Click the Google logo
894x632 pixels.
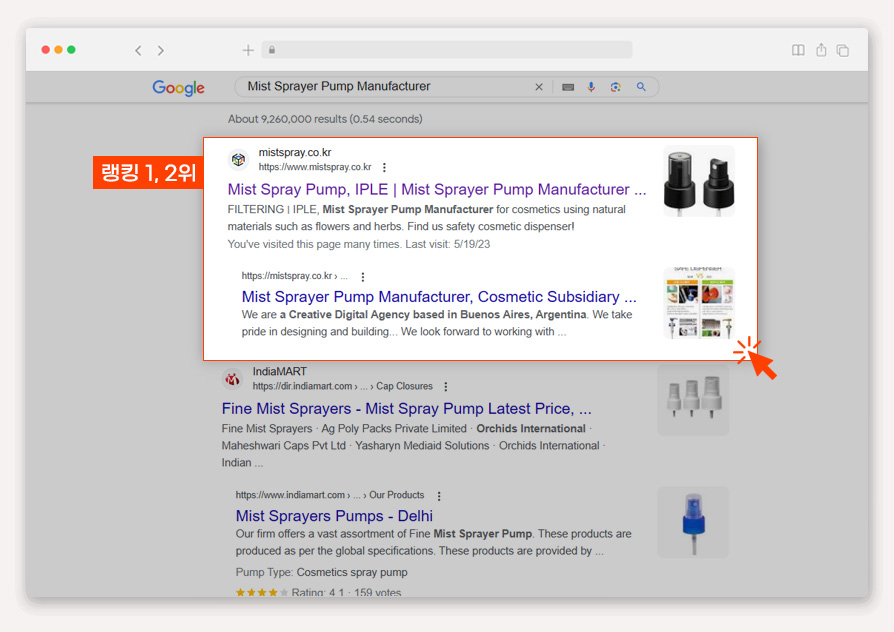pyautogui.click(x=178, y=88)
